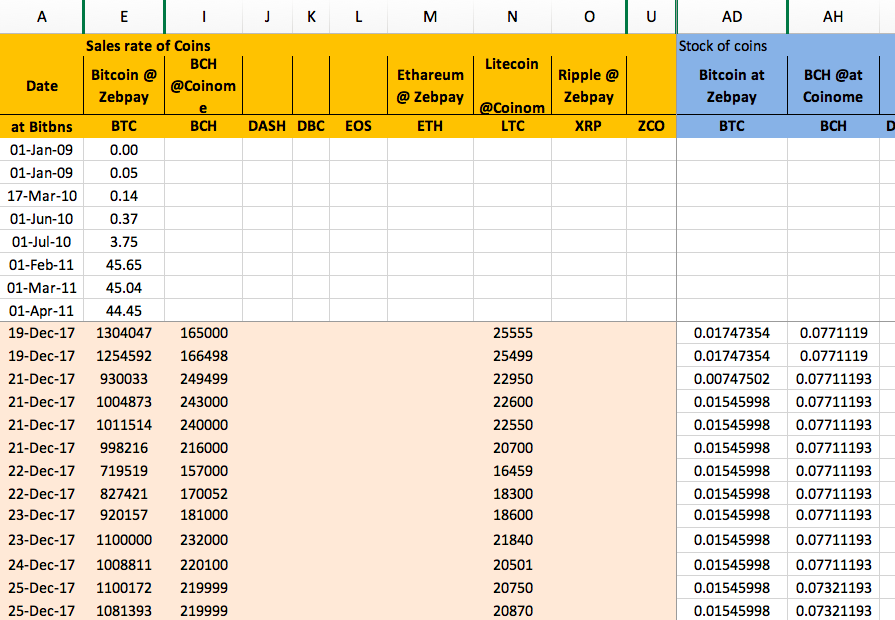Select the BTC stock value 0.00747502

[732, 379]
